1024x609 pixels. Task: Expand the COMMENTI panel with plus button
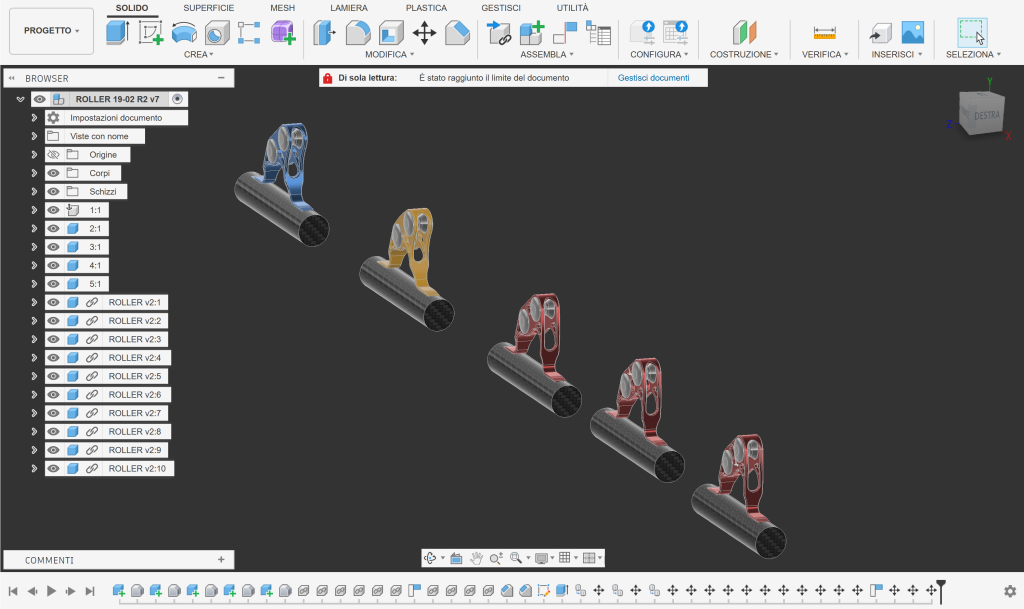[220, 560]
